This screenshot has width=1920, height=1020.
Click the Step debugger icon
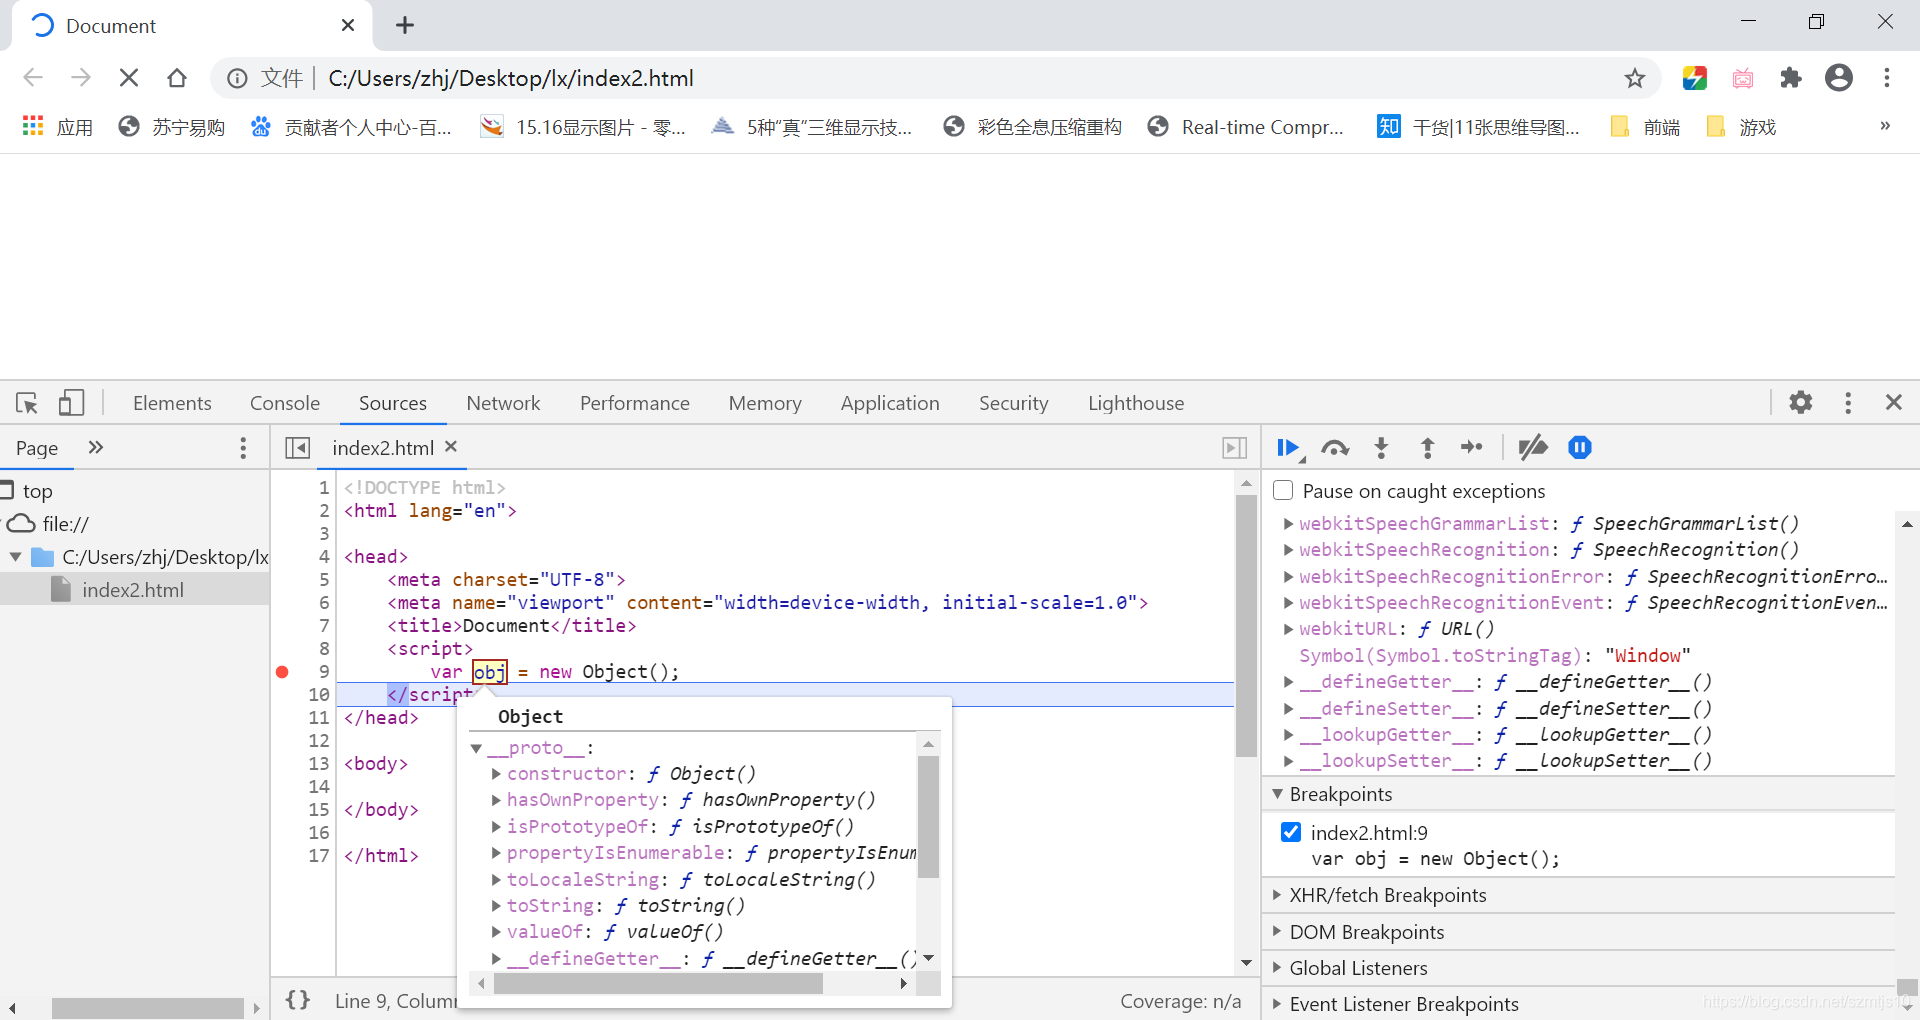click(1472, 447)
